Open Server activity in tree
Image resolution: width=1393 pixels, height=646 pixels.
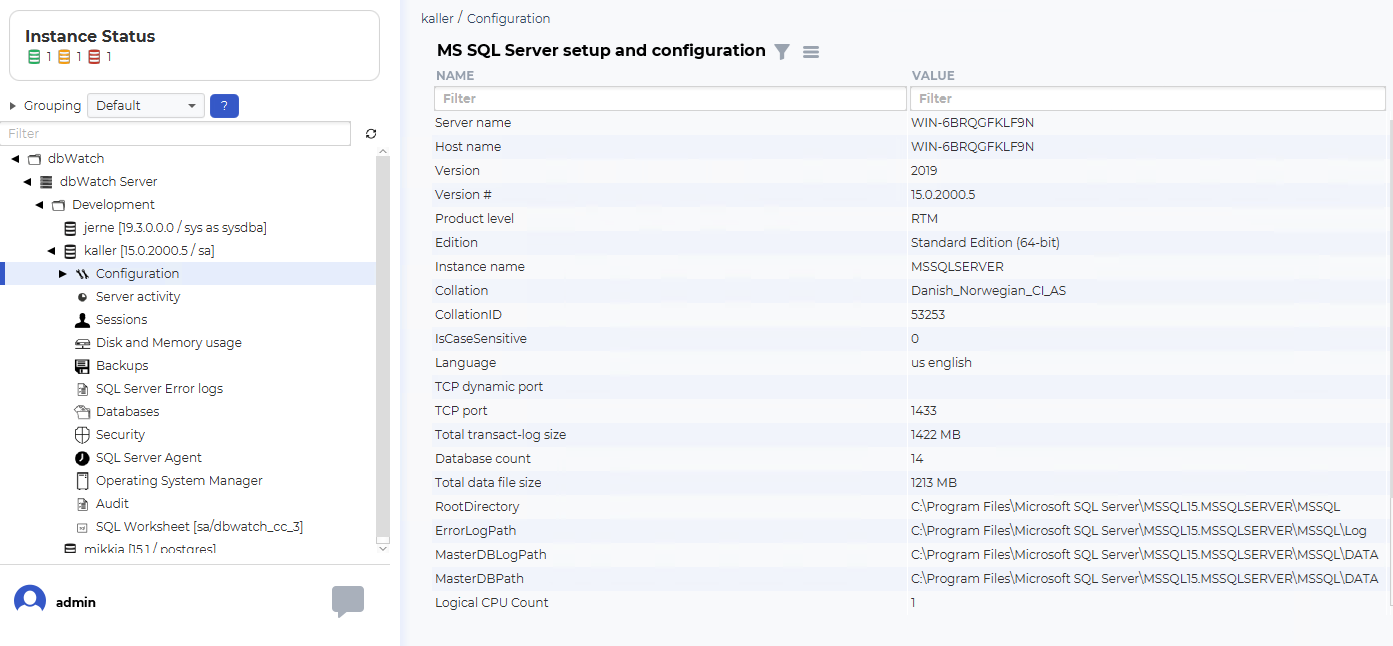coord(138,297)
